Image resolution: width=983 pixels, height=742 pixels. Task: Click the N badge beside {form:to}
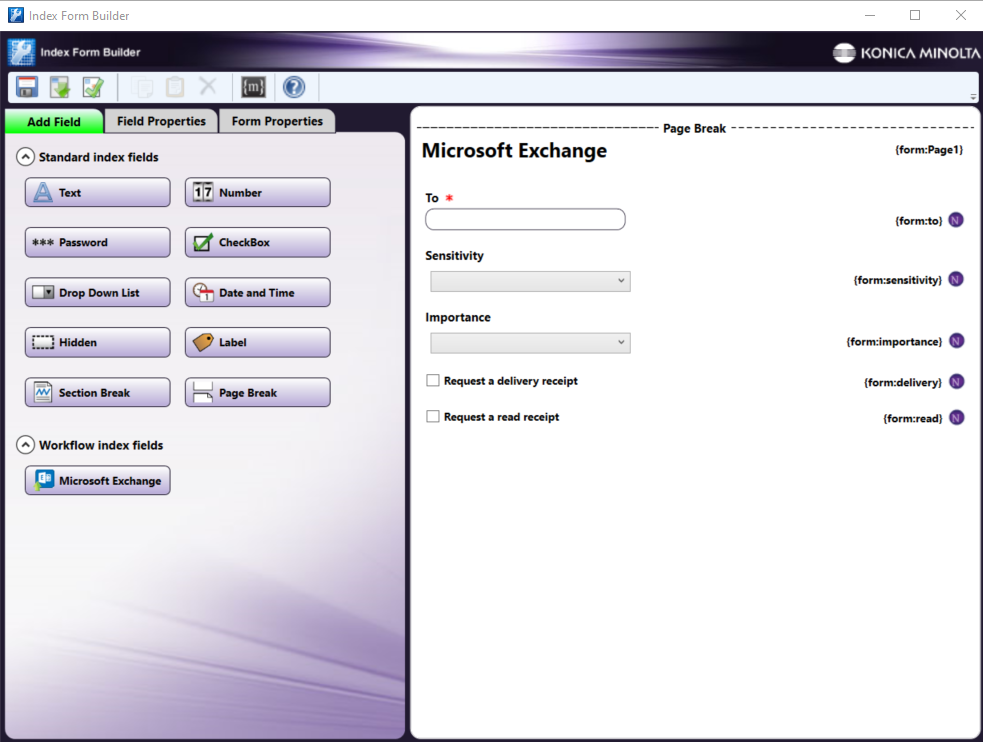click(955, 220)
